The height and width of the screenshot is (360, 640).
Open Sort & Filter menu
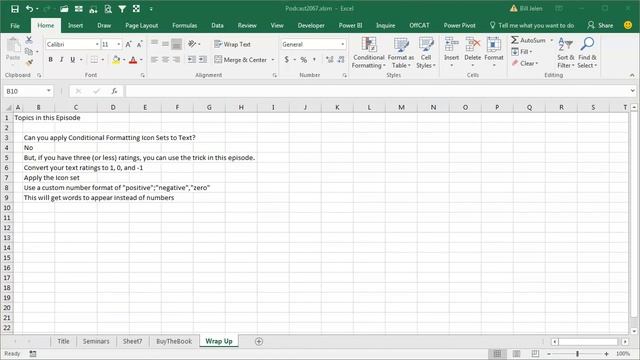566,53
